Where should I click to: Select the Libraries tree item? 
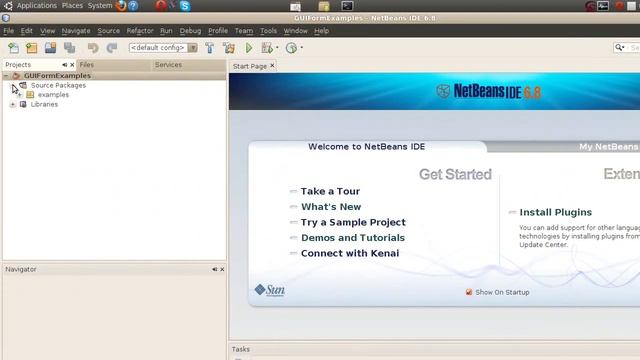pos(44,104)
